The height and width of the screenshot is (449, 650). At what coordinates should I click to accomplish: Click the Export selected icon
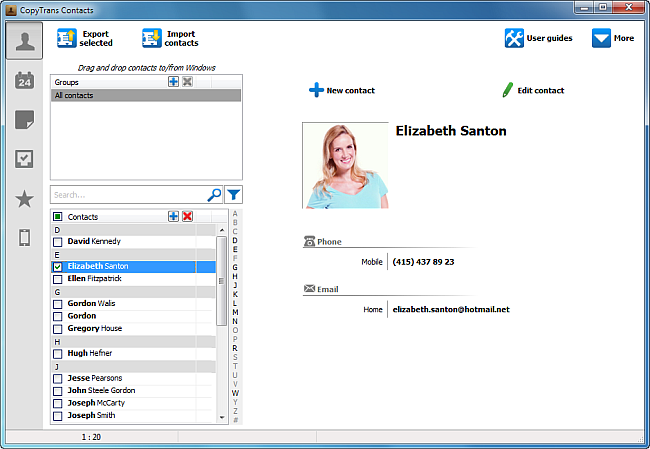point(67,38)
